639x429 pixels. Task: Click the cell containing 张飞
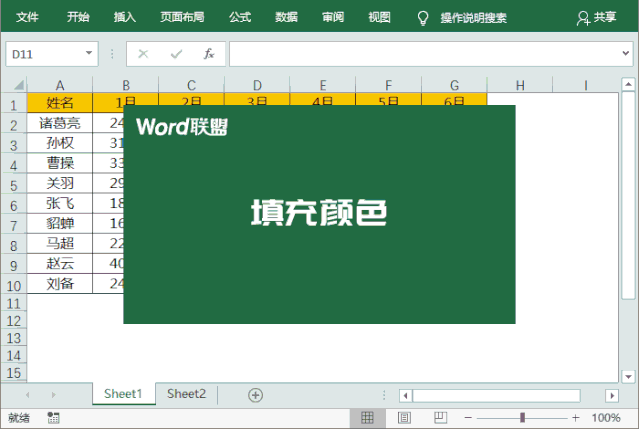[60, 203]
